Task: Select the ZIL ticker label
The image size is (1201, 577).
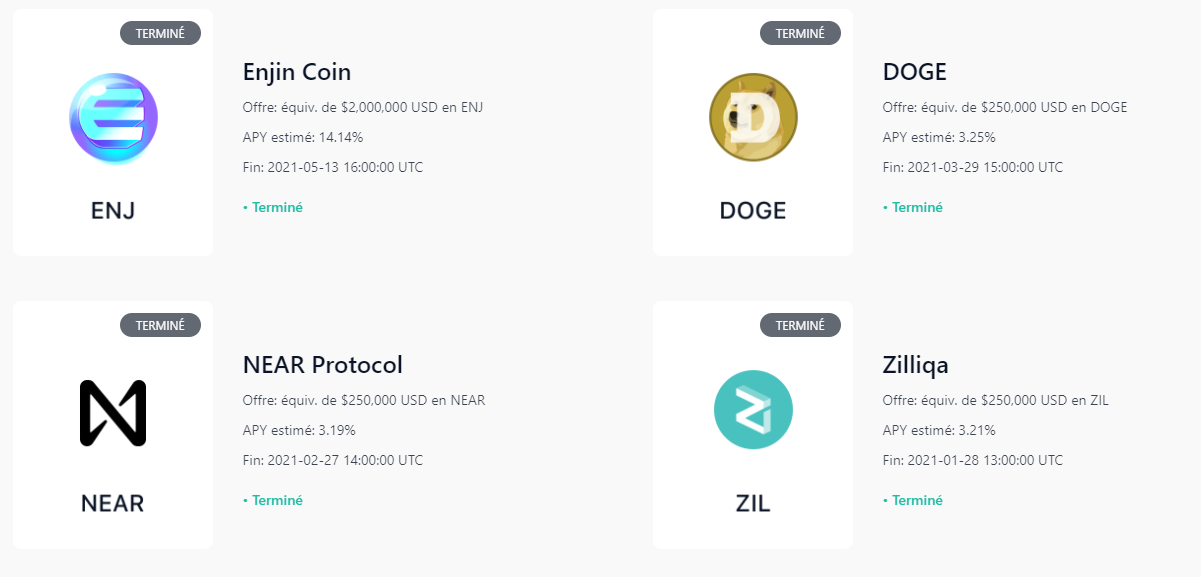Action: tap(753, 503)
